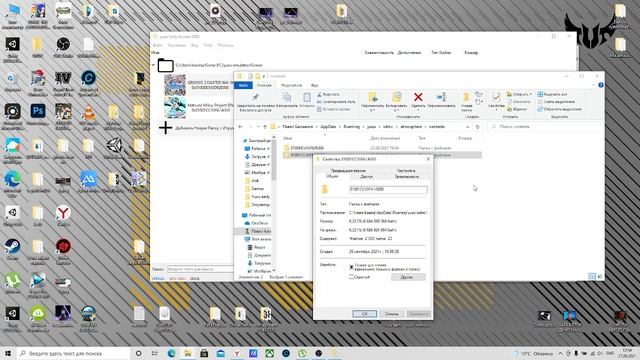Click the Explorer back navigation arrow

tap(240, 127)
